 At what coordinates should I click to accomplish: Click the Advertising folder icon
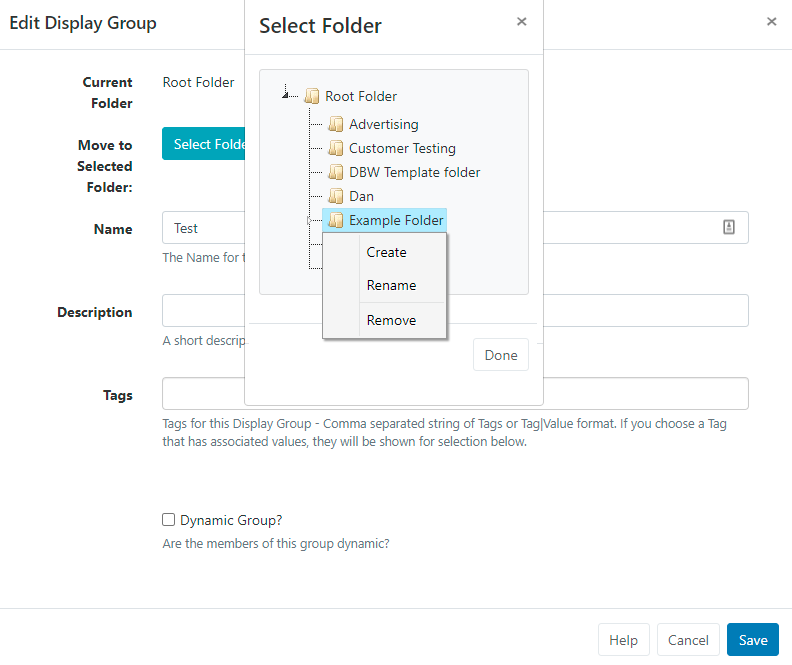335,124
